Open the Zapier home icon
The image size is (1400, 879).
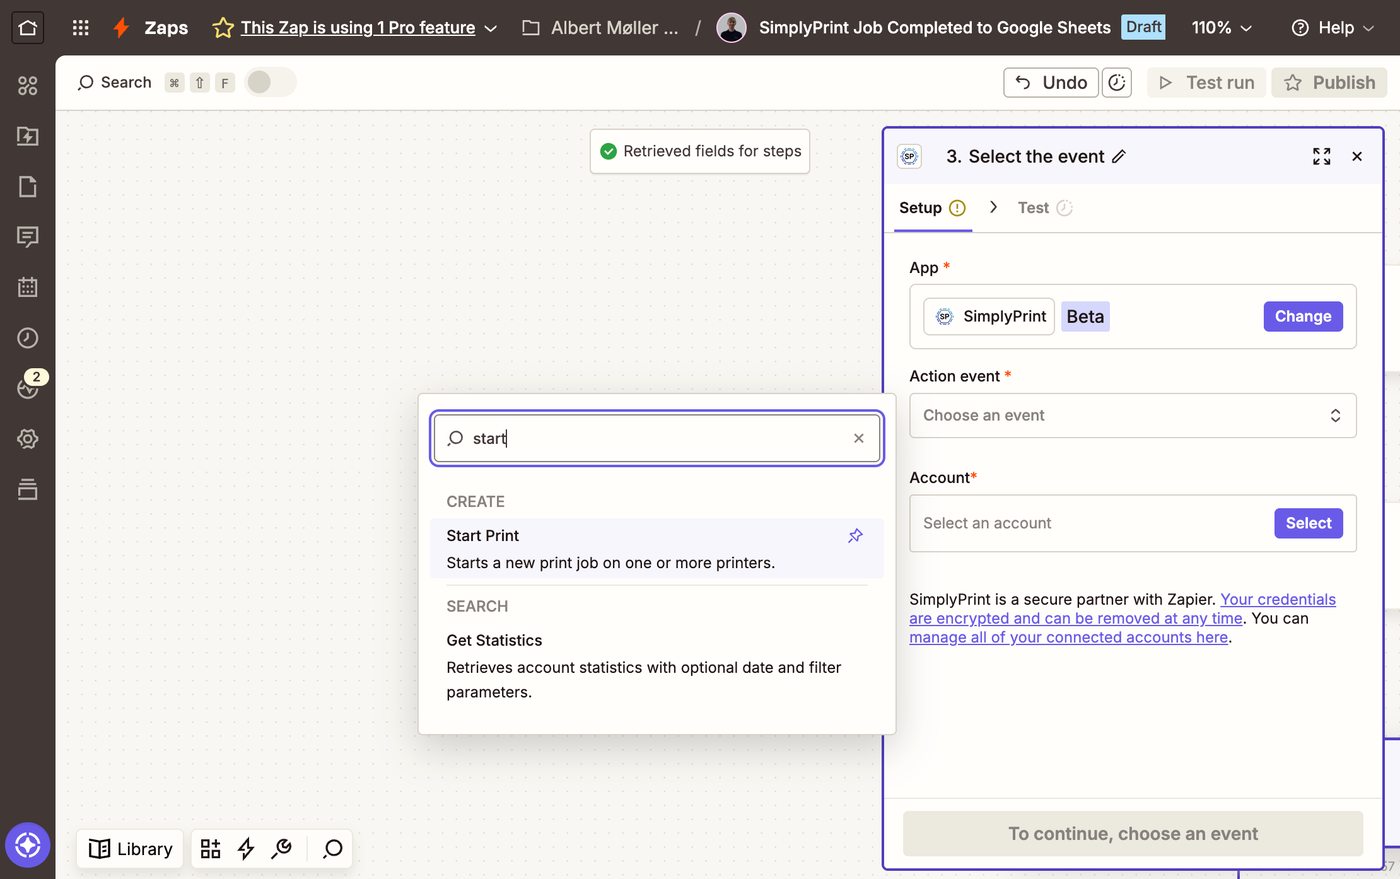point(27,28)
